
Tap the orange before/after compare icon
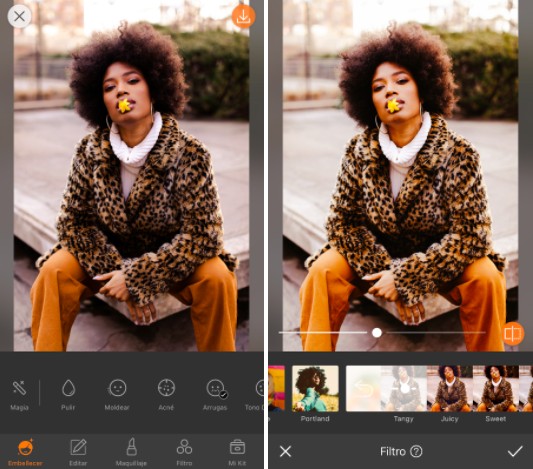pos(512,333)
